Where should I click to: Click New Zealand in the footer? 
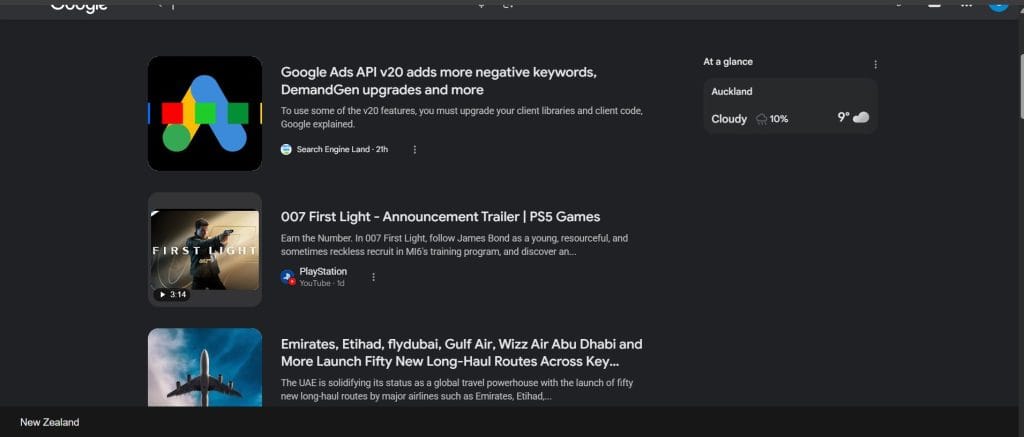(50, 423)
